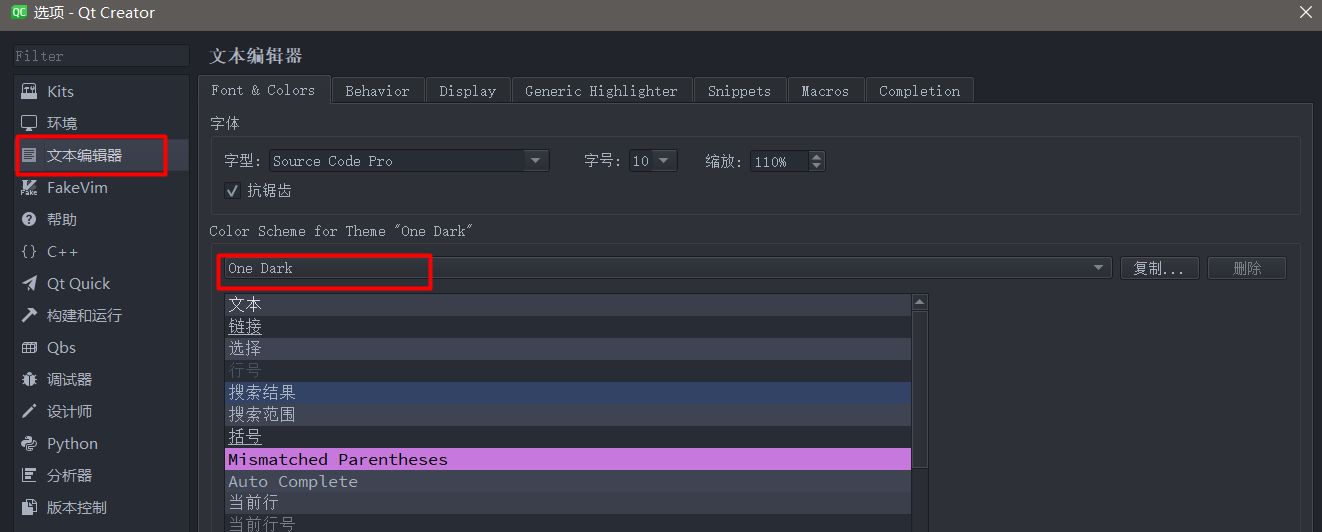Click the Qt Creator title bar logo
Viewport: 1322px width, 532px height.
(x=19, y=12)
